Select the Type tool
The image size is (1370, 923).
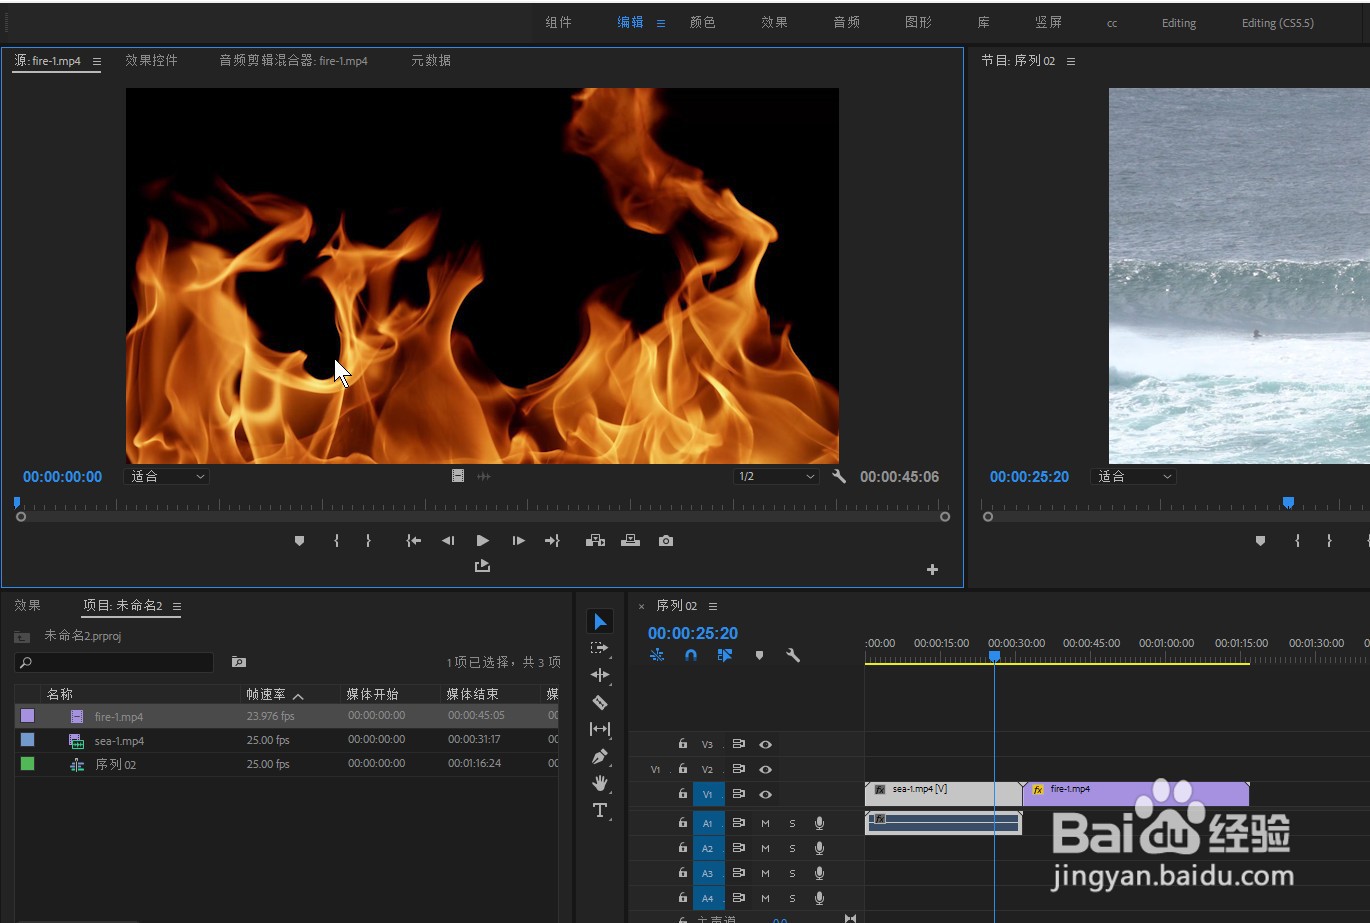[x=600, y=810]
